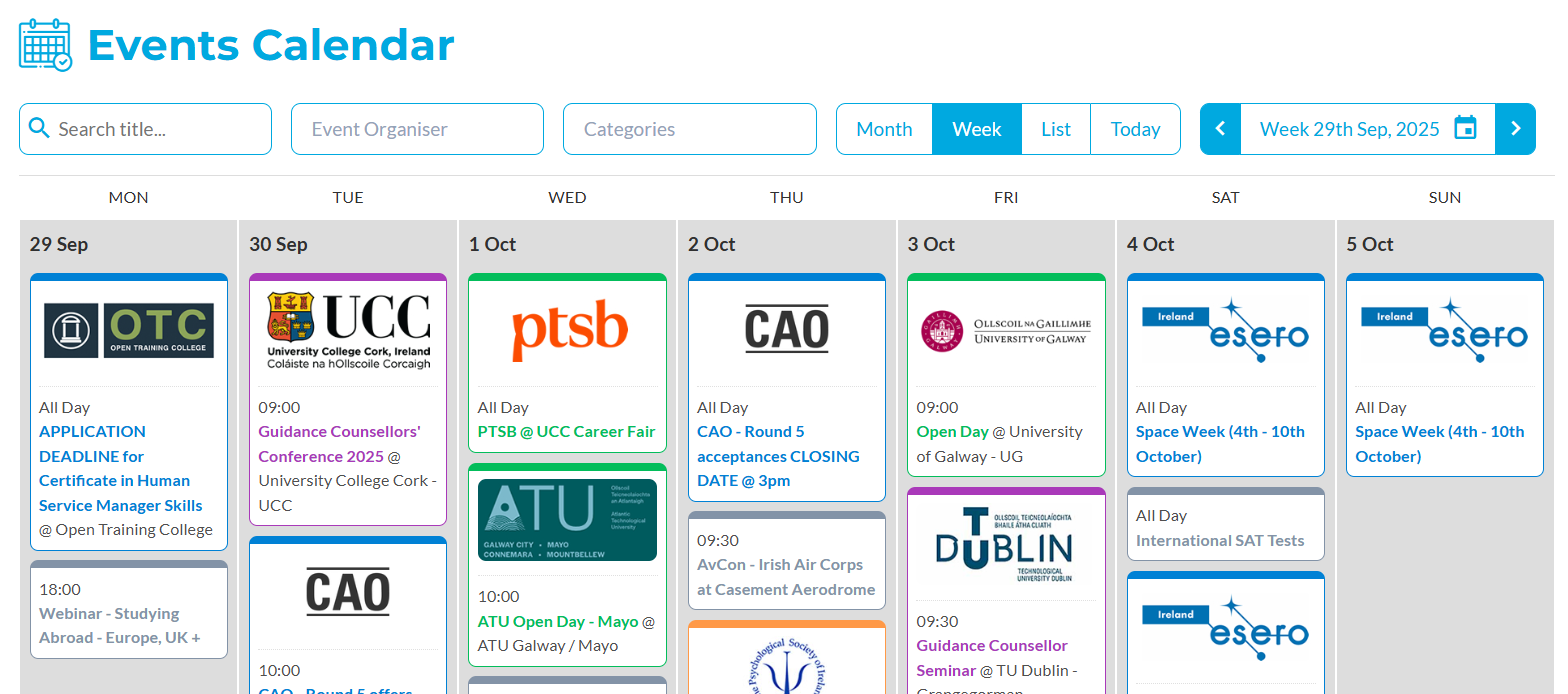
Task: Click the Events Calendar header icon
Action: point(46,45)
